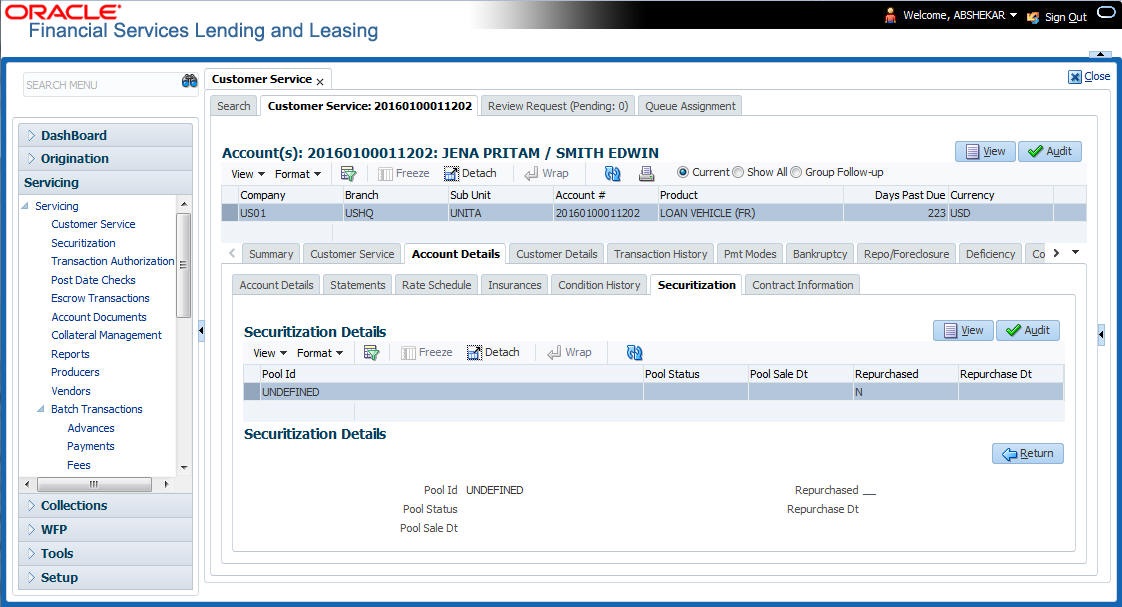Show more tabs with the tab list dropdown

1075,253
